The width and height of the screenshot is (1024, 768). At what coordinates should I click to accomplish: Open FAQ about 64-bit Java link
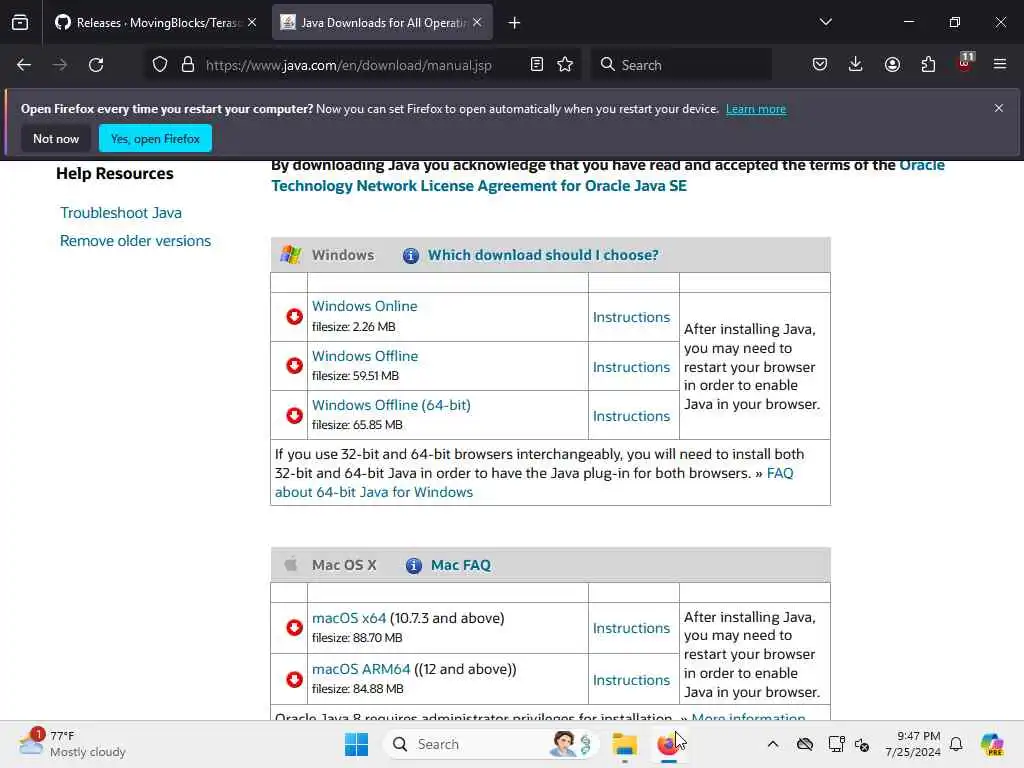(534, 483)
